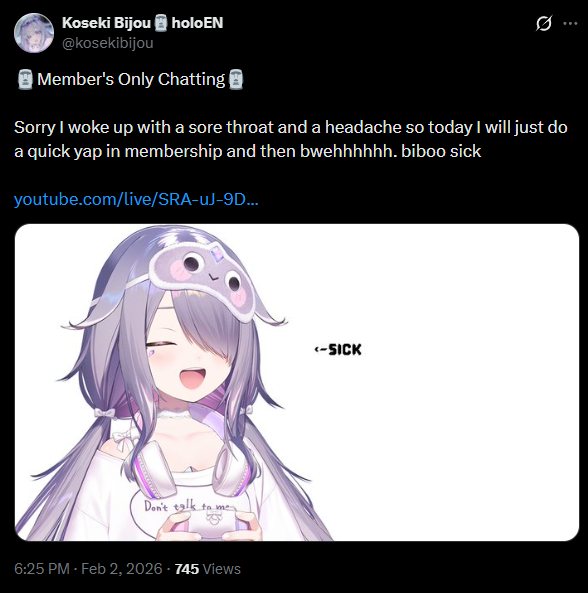The height and width of the screenshot is (593, 588).
Task: Click the moai emoji in the display name
Action: point(161,23)
